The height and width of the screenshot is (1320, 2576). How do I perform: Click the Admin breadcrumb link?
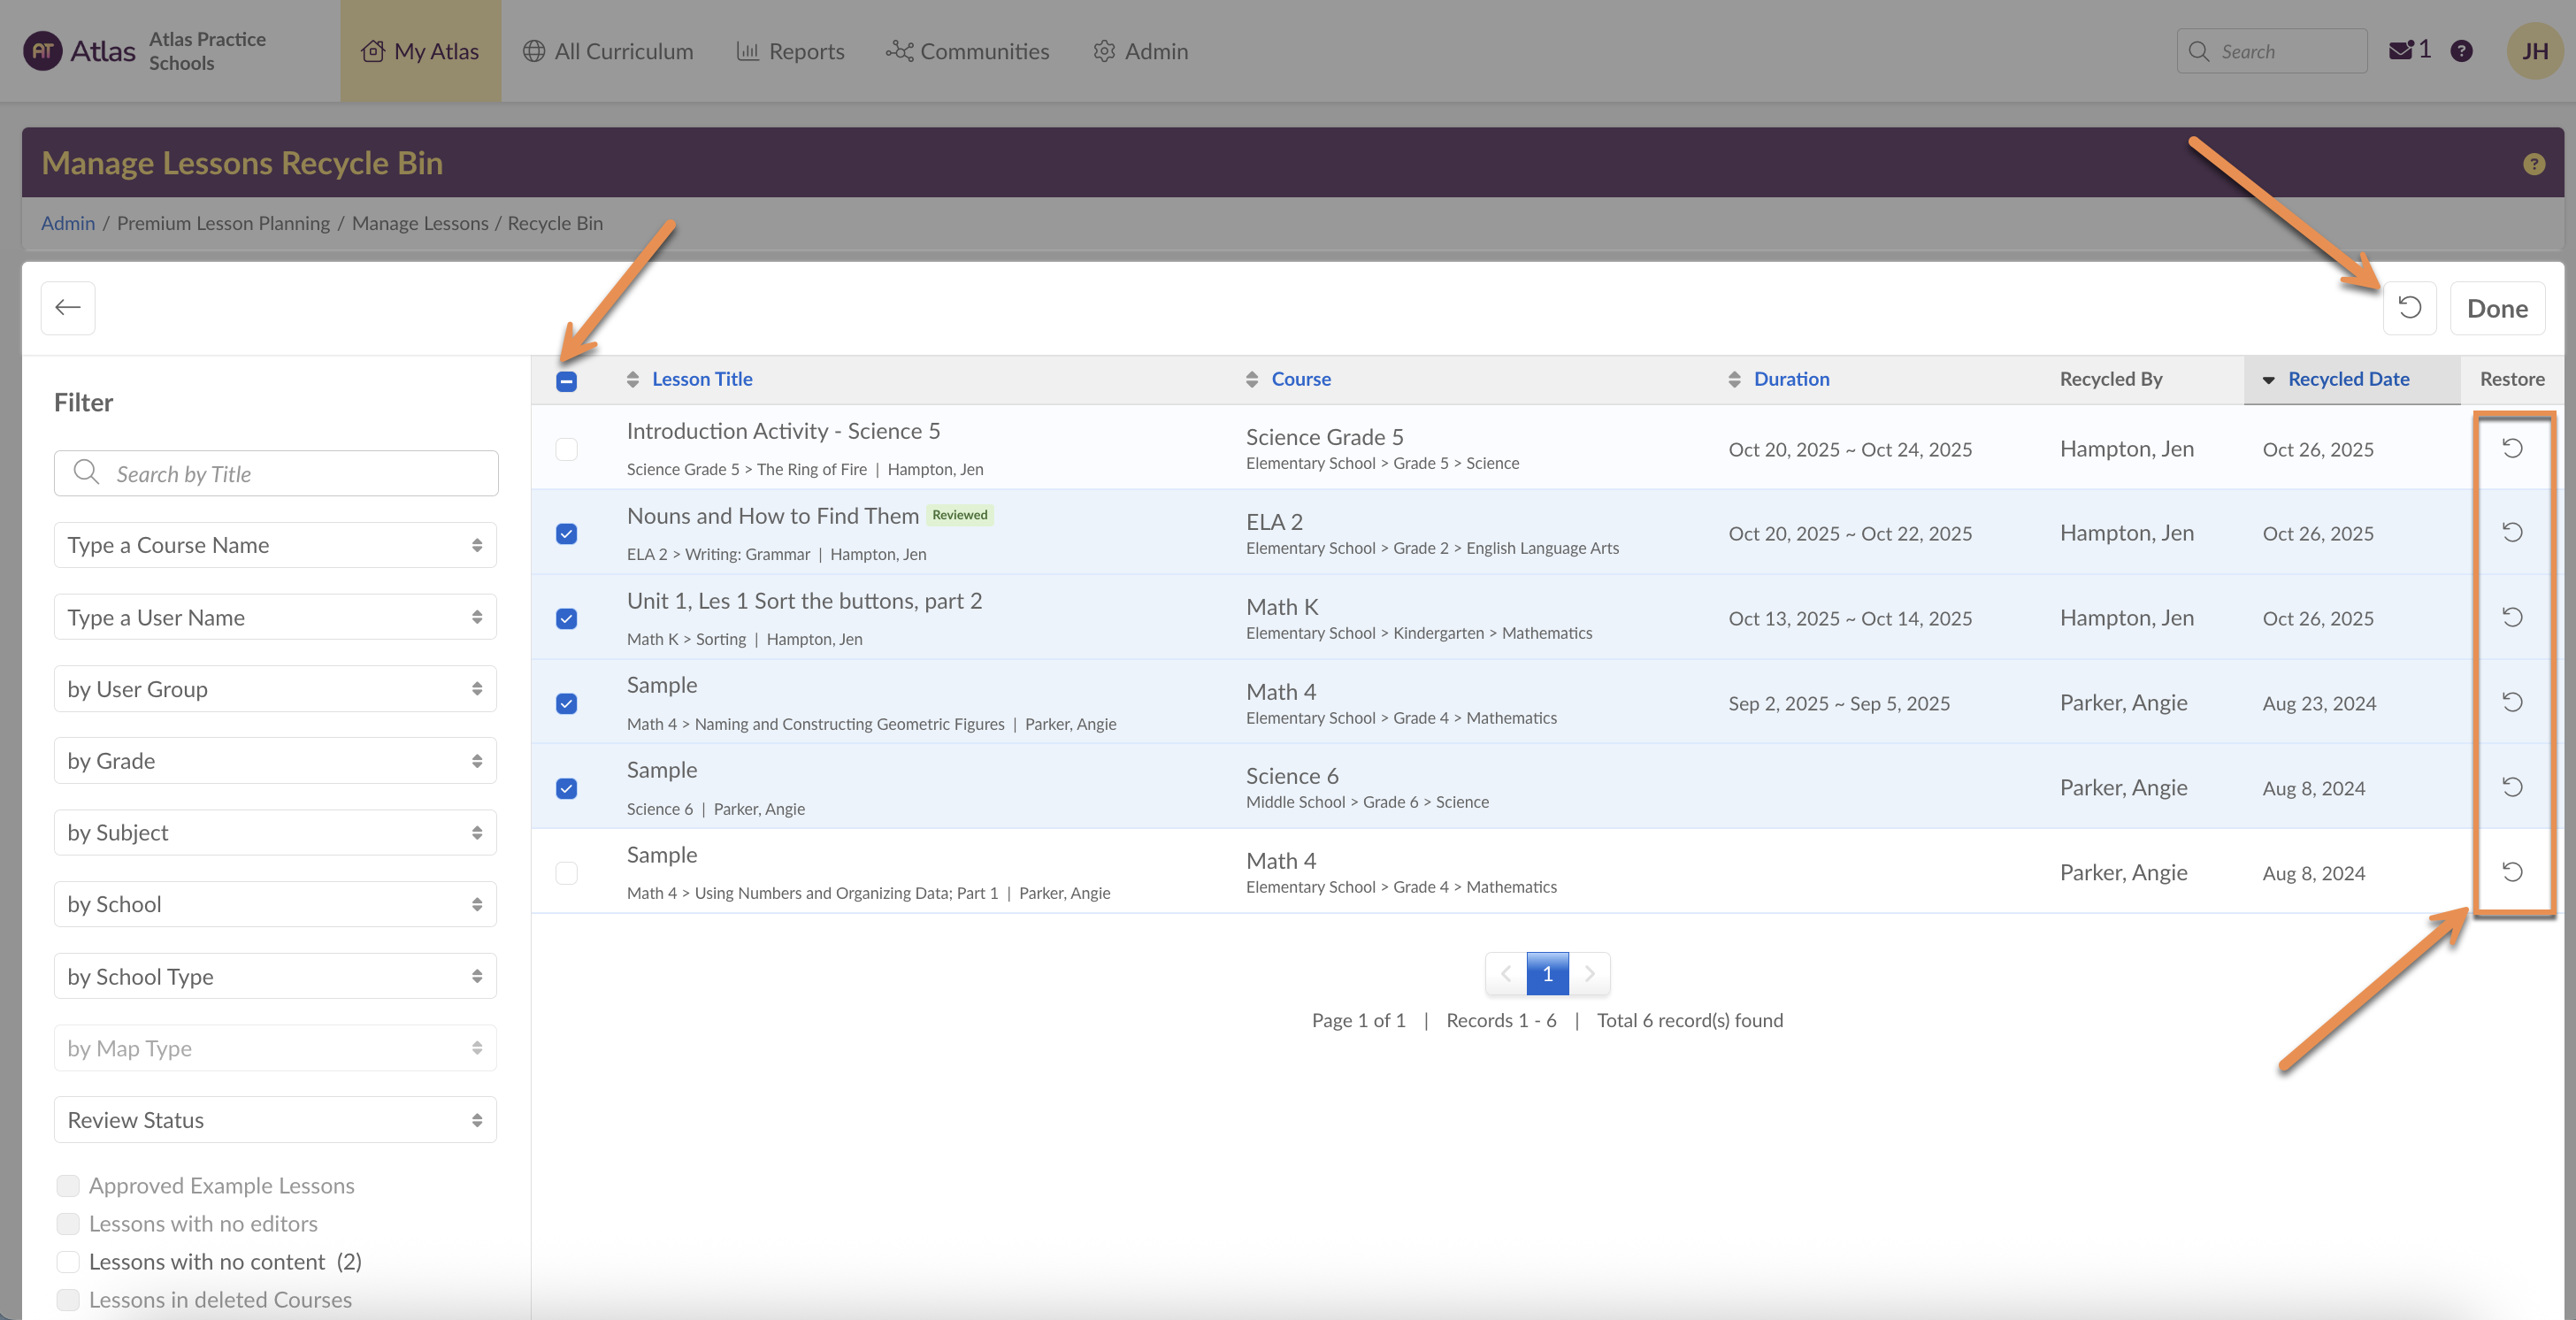pyautogui.click(x=68, y=223)
